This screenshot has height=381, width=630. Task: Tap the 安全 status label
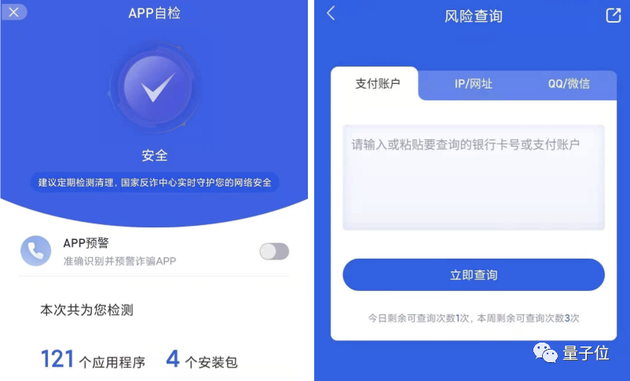(x=155, y=156)
